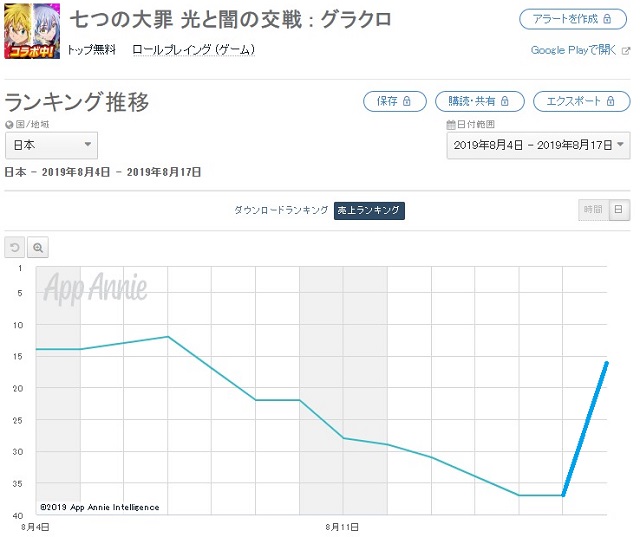Click the globe icon beside 国/地域

[x=9, y=124]
